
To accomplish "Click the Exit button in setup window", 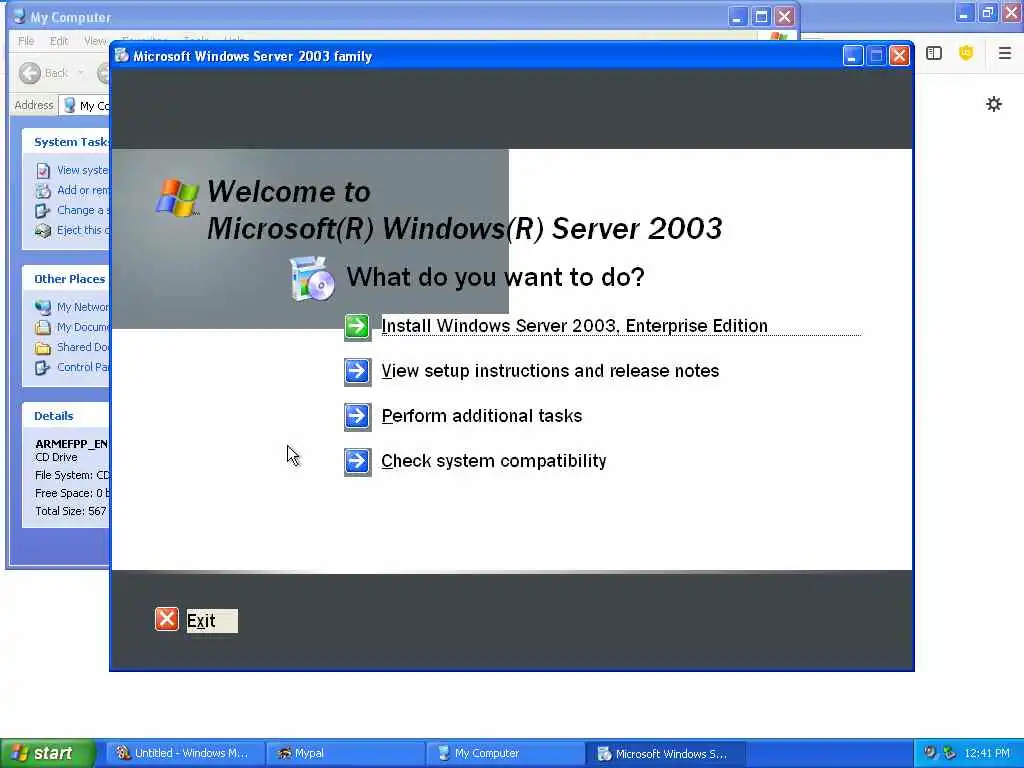I will tap(212, 620).
